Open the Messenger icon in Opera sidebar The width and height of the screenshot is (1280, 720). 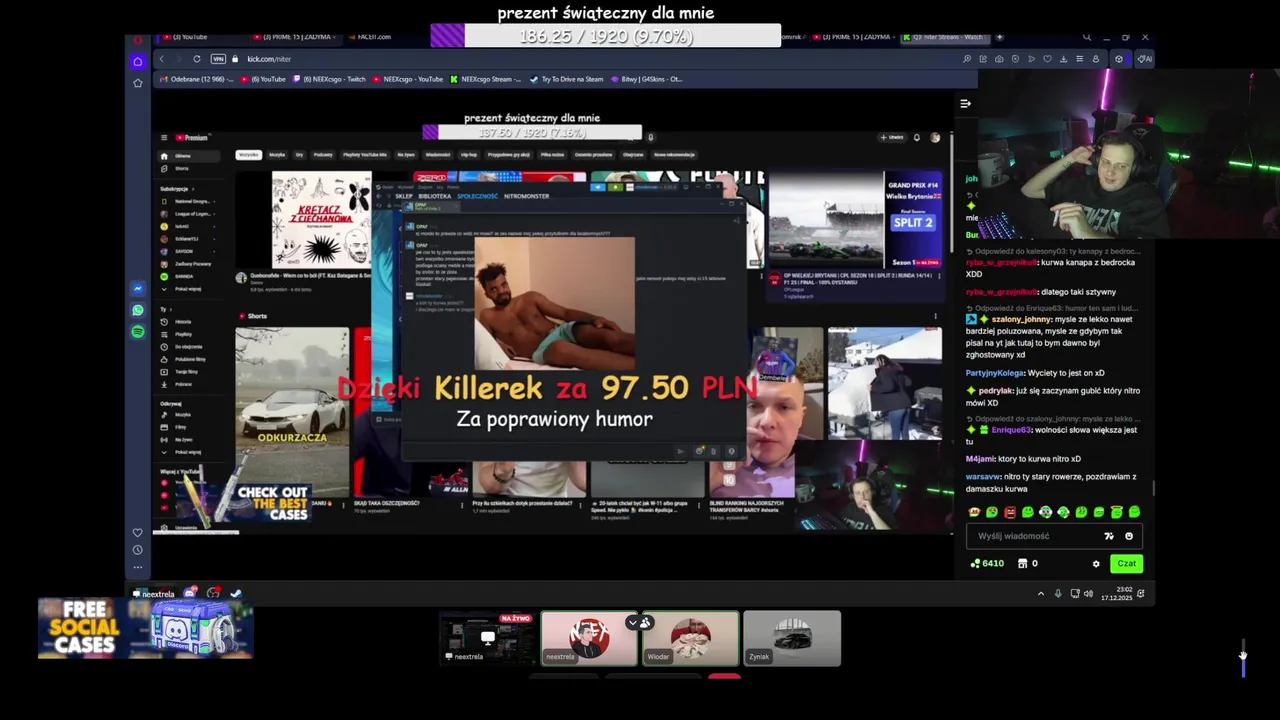click(138, 289)
